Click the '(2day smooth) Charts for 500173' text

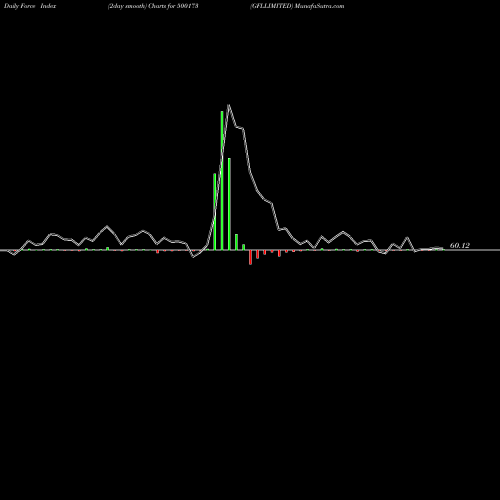(153, 6)
